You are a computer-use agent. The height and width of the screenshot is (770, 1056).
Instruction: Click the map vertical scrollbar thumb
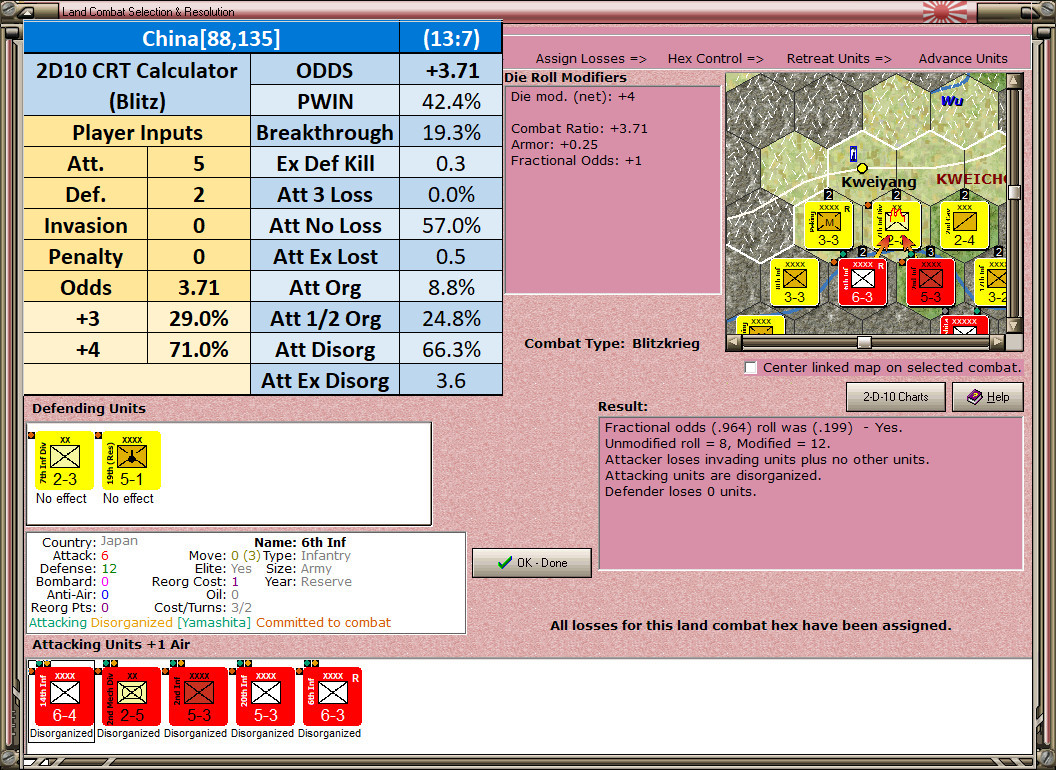[x=1014, y=192]
